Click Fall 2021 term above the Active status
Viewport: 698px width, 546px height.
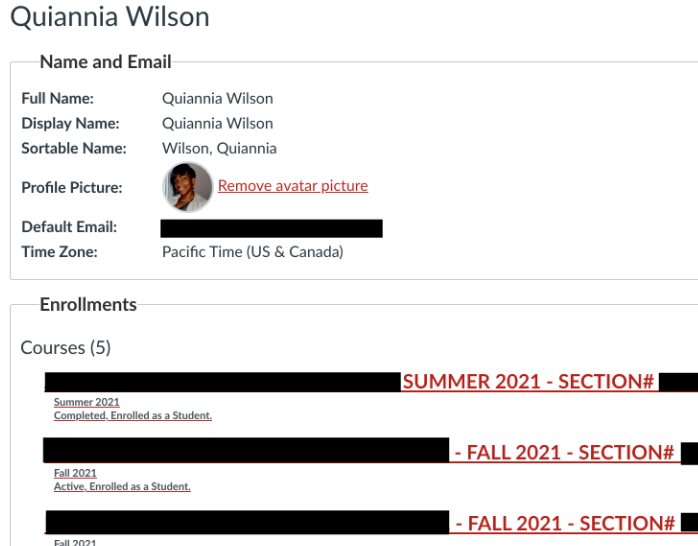75,473
